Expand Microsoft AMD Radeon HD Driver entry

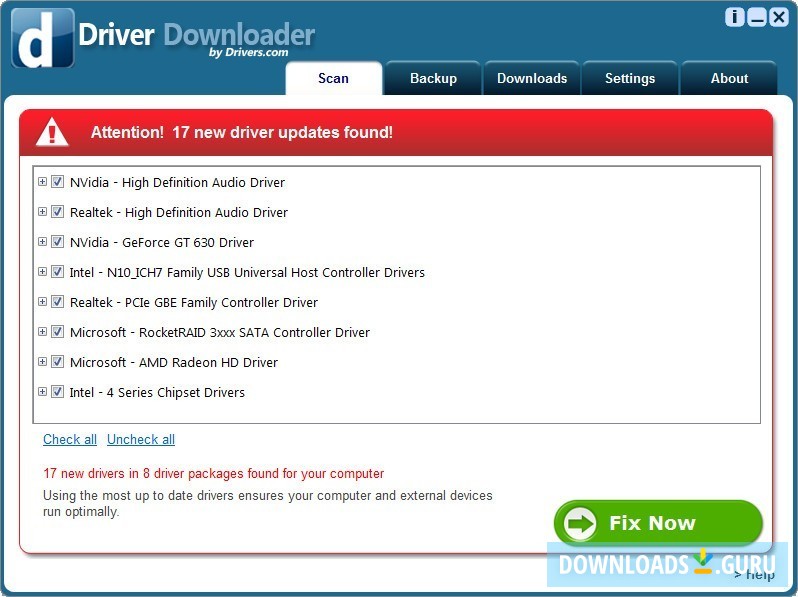click(42, 362)
